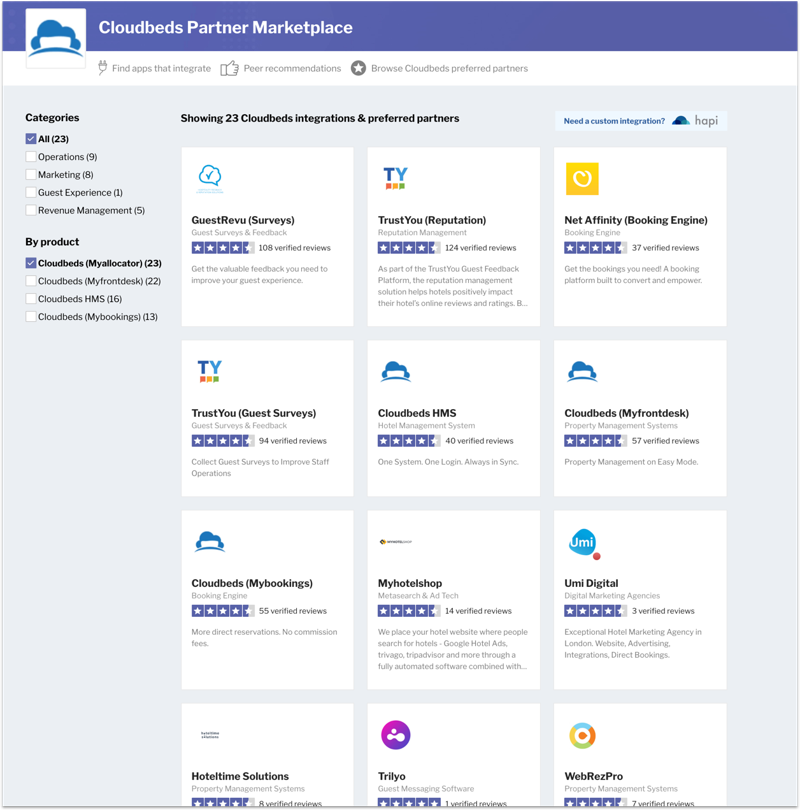Click 14 verified reviews text
Image resolution: width=800 pixels, height=810 pixels.
point(479,611)
